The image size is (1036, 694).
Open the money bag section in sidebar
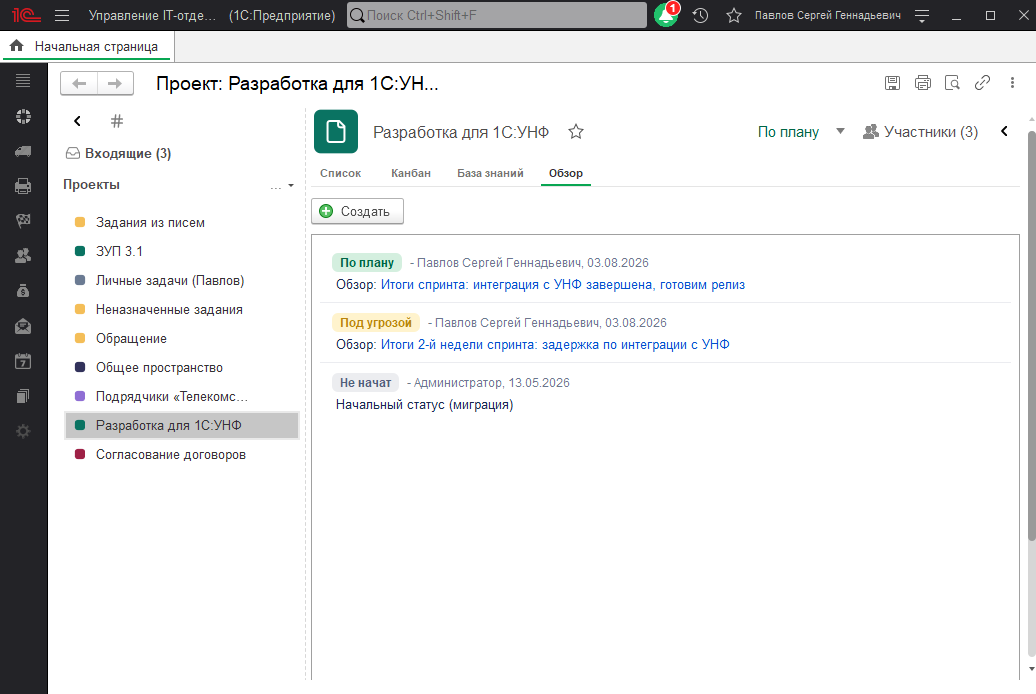(23, 291)
